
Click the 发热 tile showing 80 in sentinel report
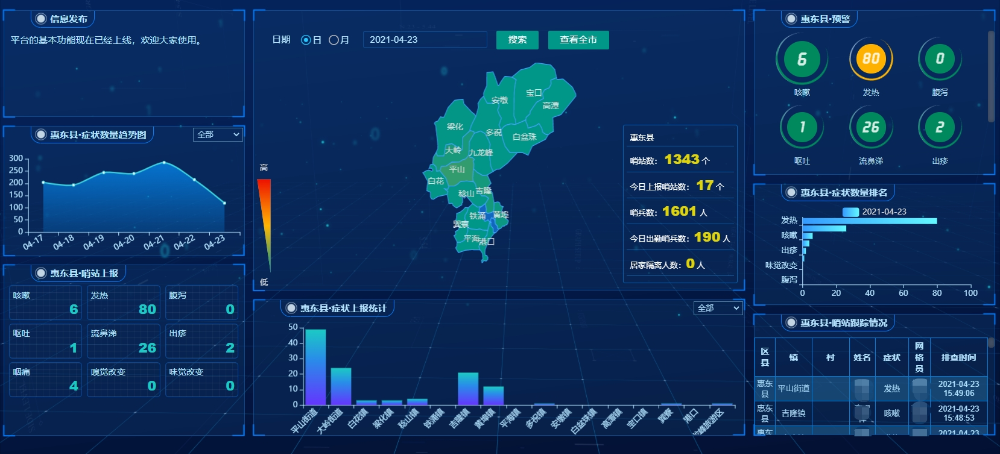coord(124,303)
